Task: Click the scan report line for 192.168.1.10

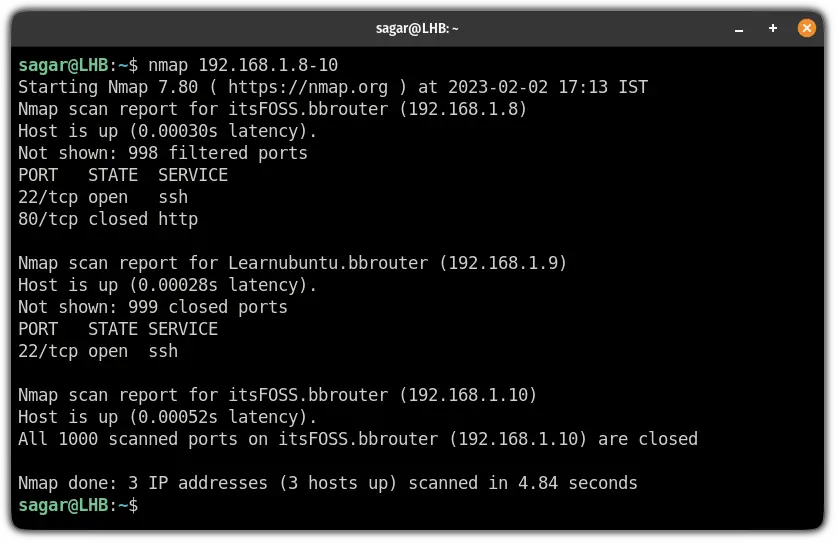Action: pyautogui.click(x=278, y=395)
